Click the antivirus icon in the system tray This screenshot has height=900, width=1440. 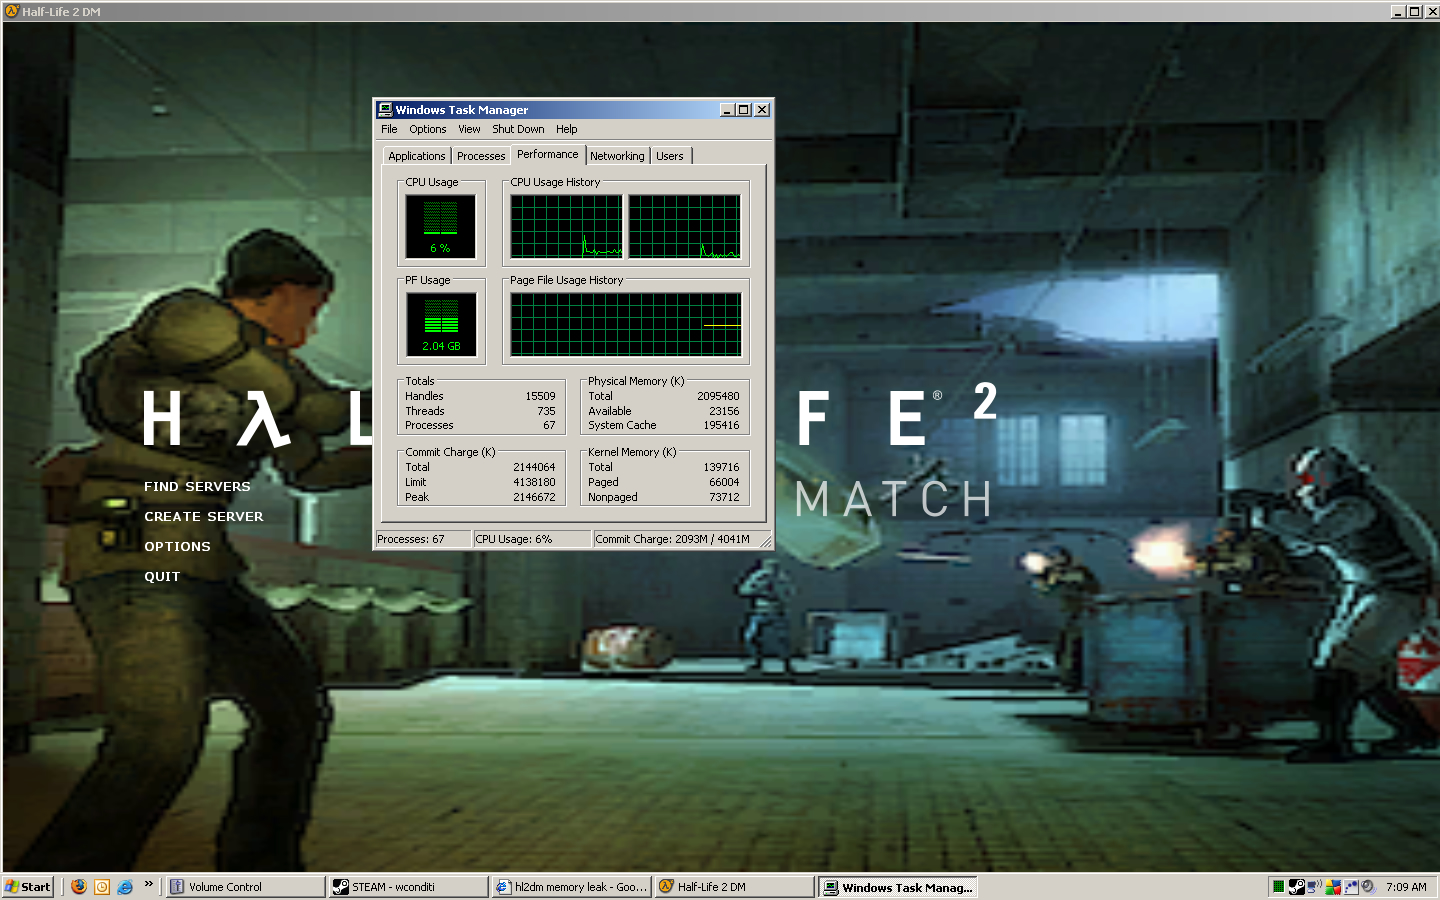[1333, 886]
